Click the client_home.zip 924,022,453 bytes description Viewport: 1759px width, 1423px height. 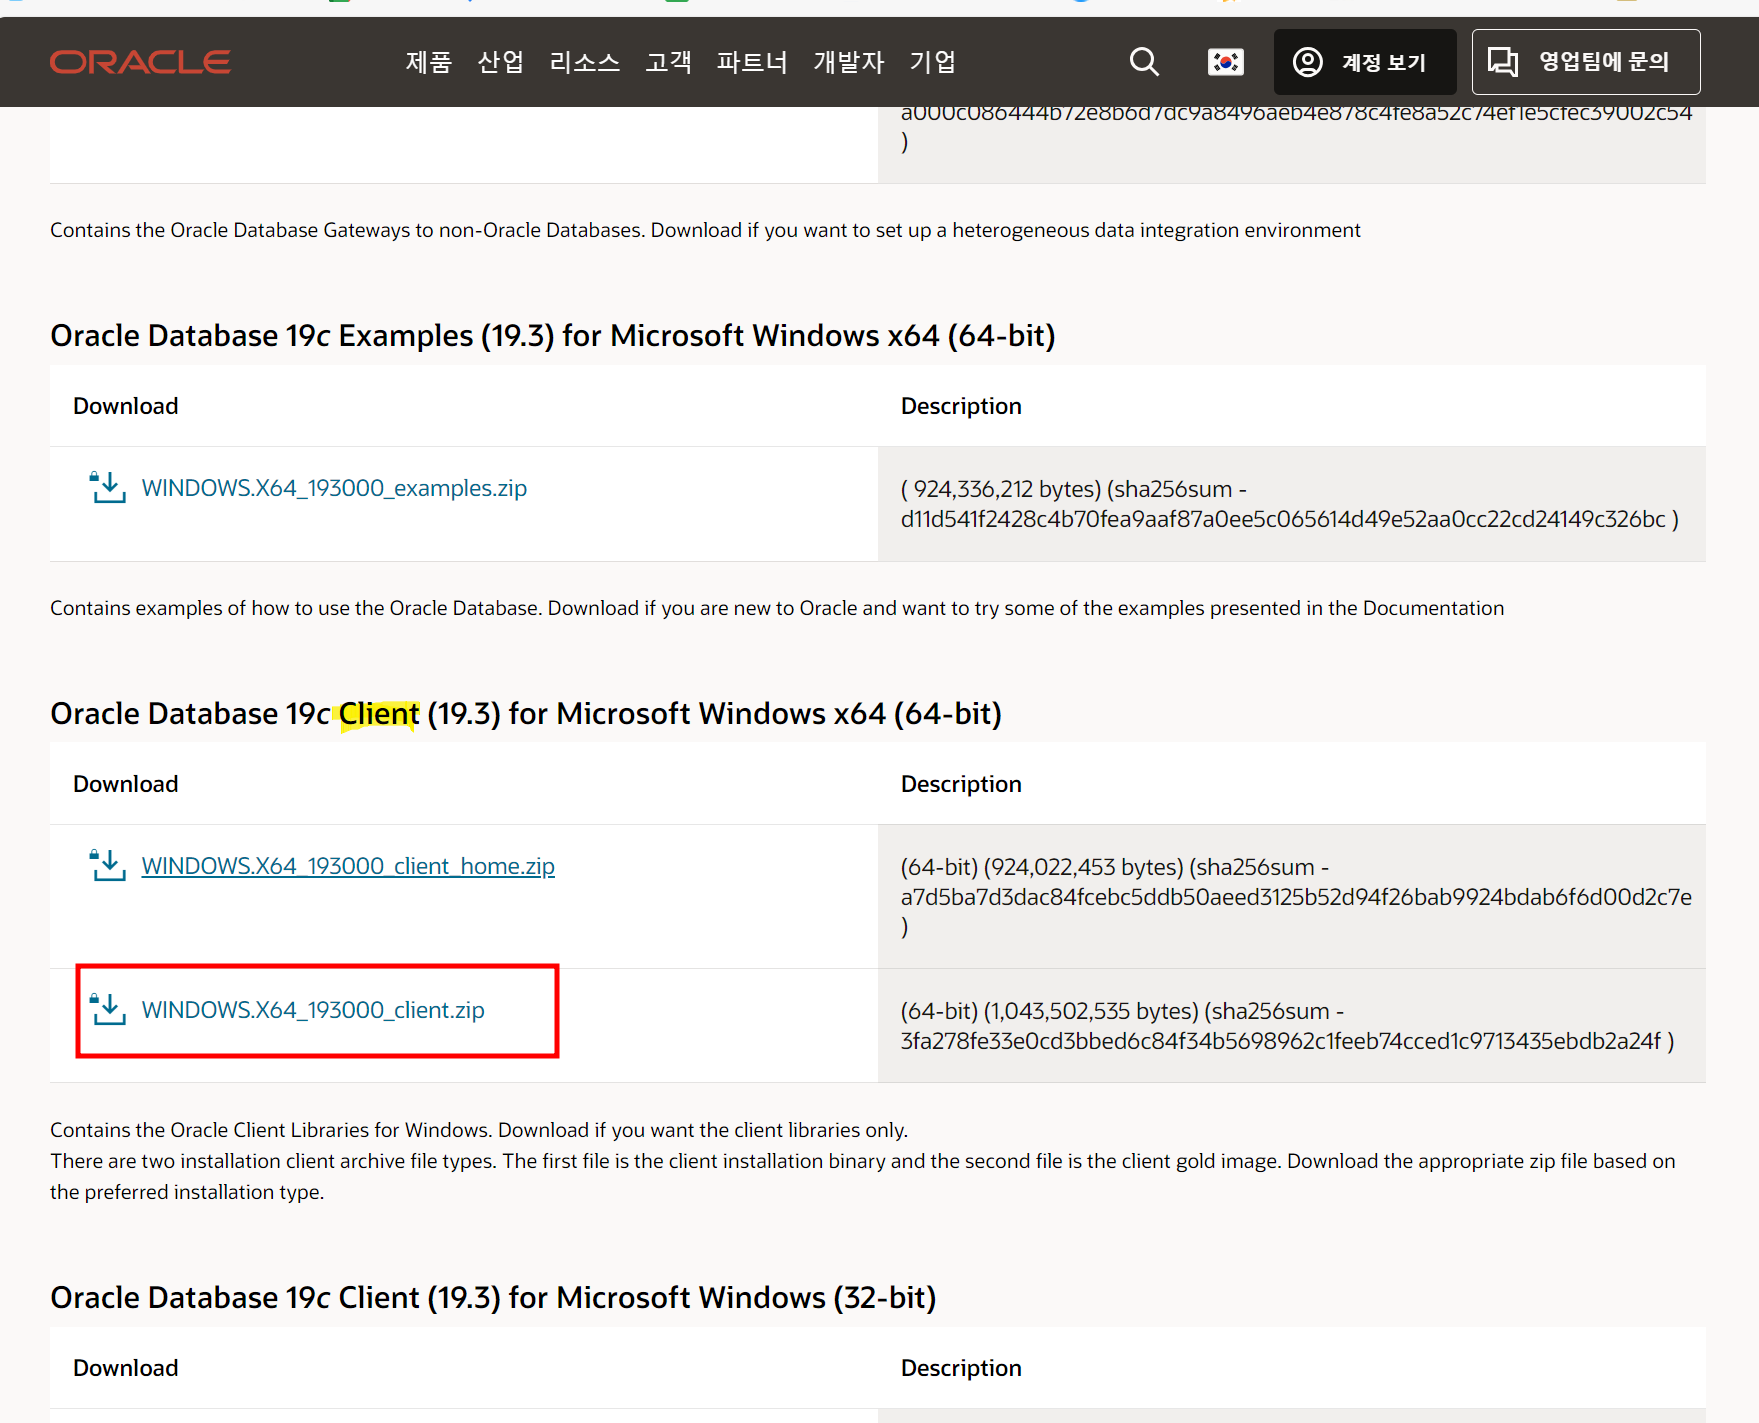tap(1296, 896)
